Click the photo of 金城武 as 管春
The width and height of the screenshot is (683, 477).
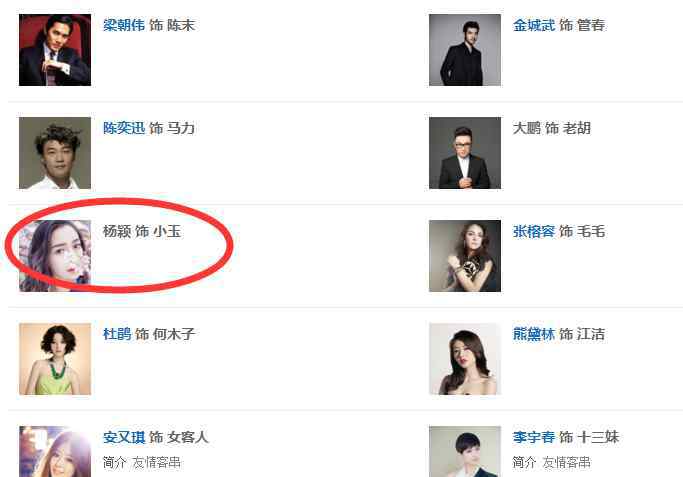465,50
